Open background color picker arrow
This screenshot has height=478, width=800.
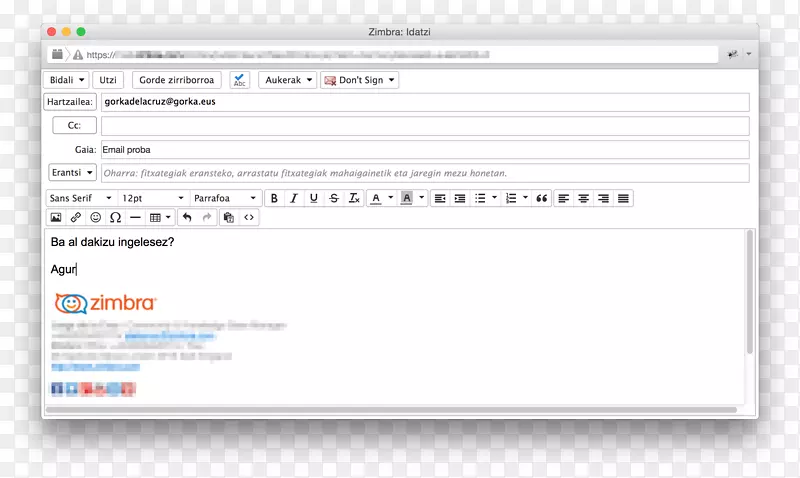(x=421, y=197)
